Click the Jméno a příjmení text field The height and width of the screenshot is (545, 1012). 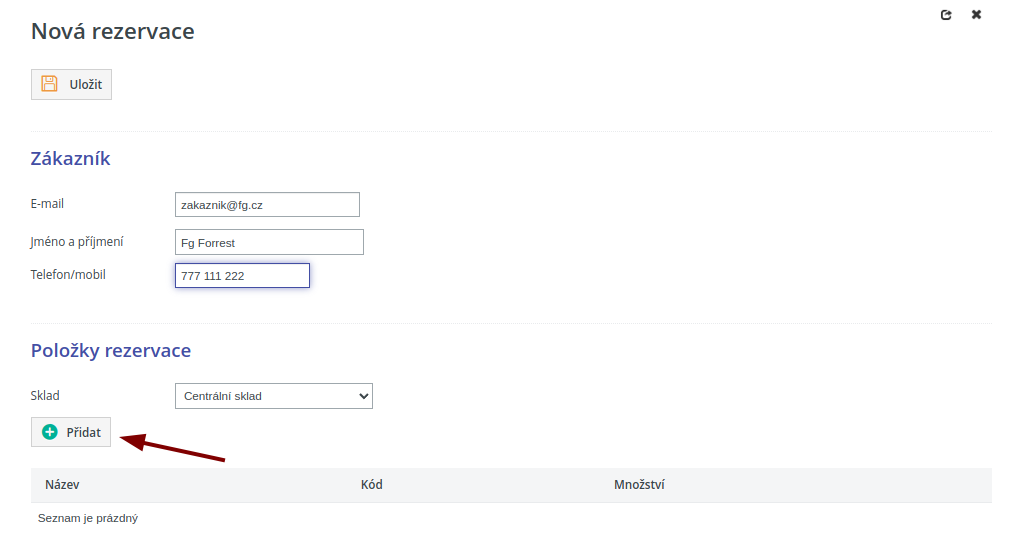tap(269, 242)
